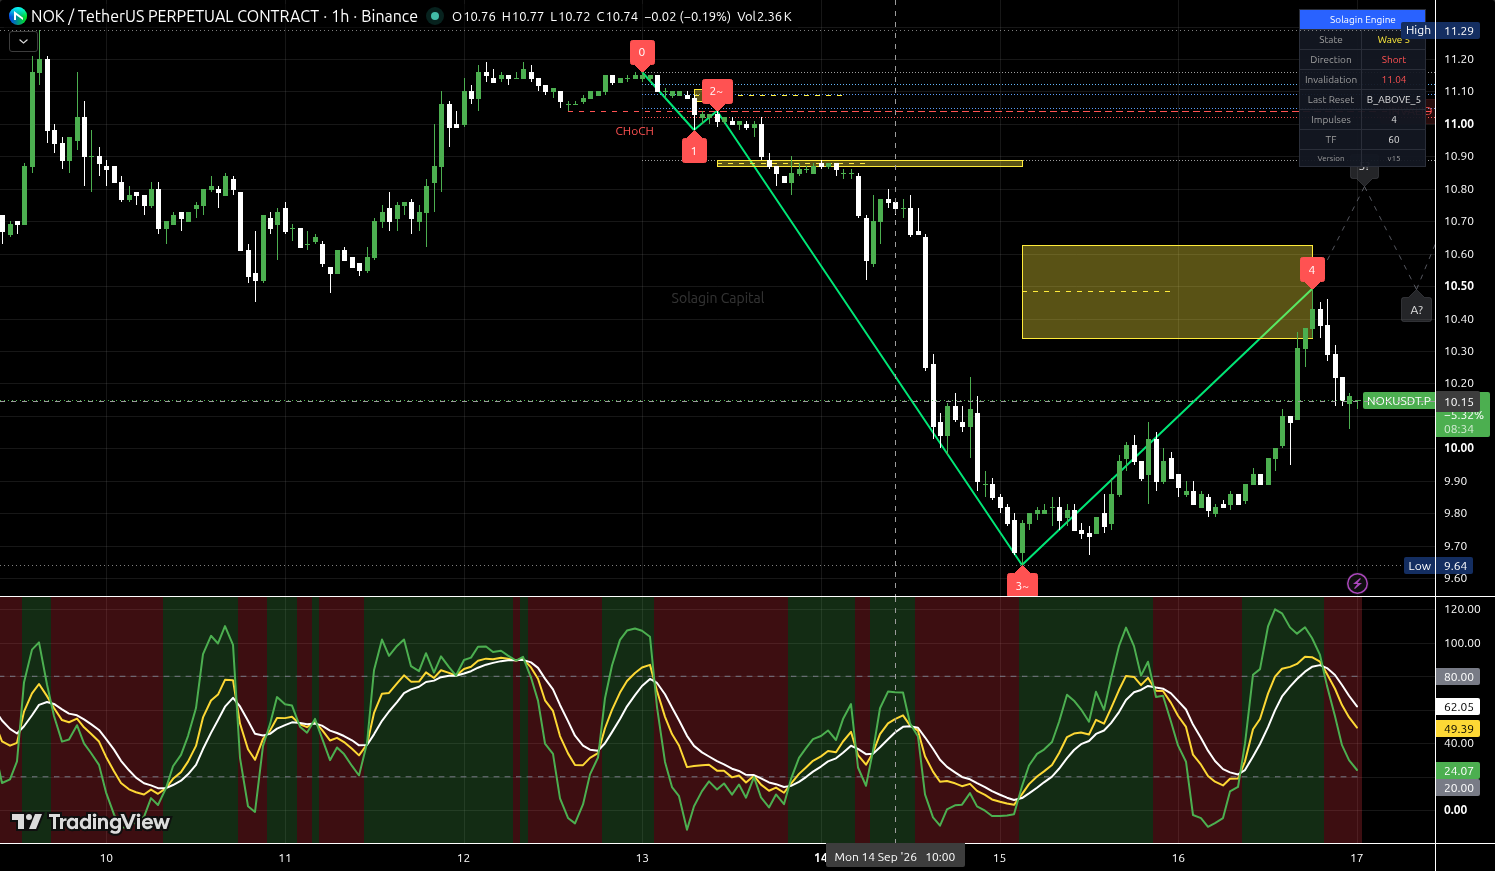
Task: Click the projected A? wave label
Action: [1416, 308]
